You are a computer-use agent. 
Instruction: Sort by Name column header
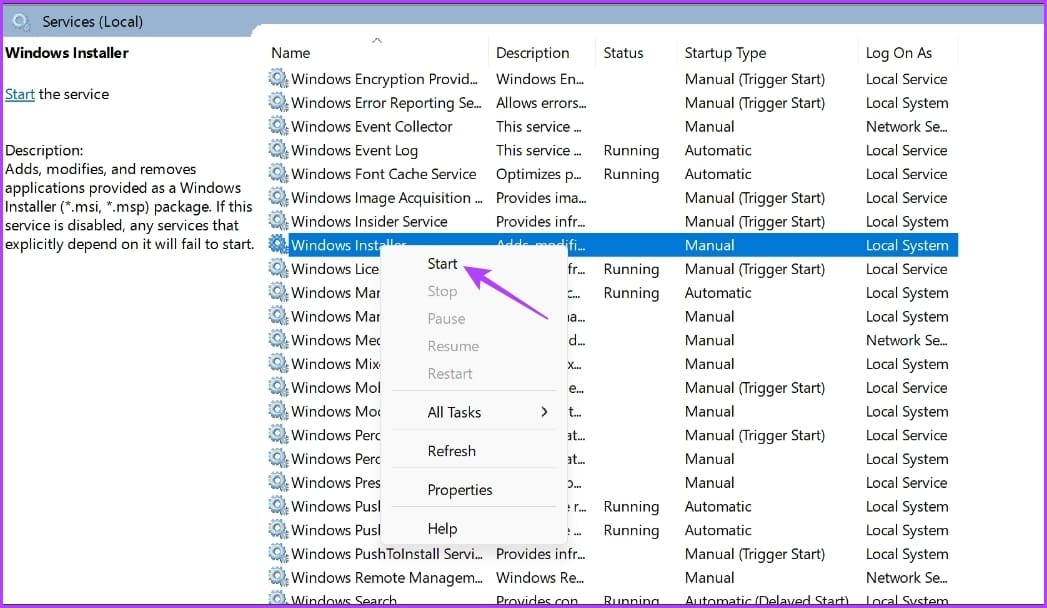point(290,53)
